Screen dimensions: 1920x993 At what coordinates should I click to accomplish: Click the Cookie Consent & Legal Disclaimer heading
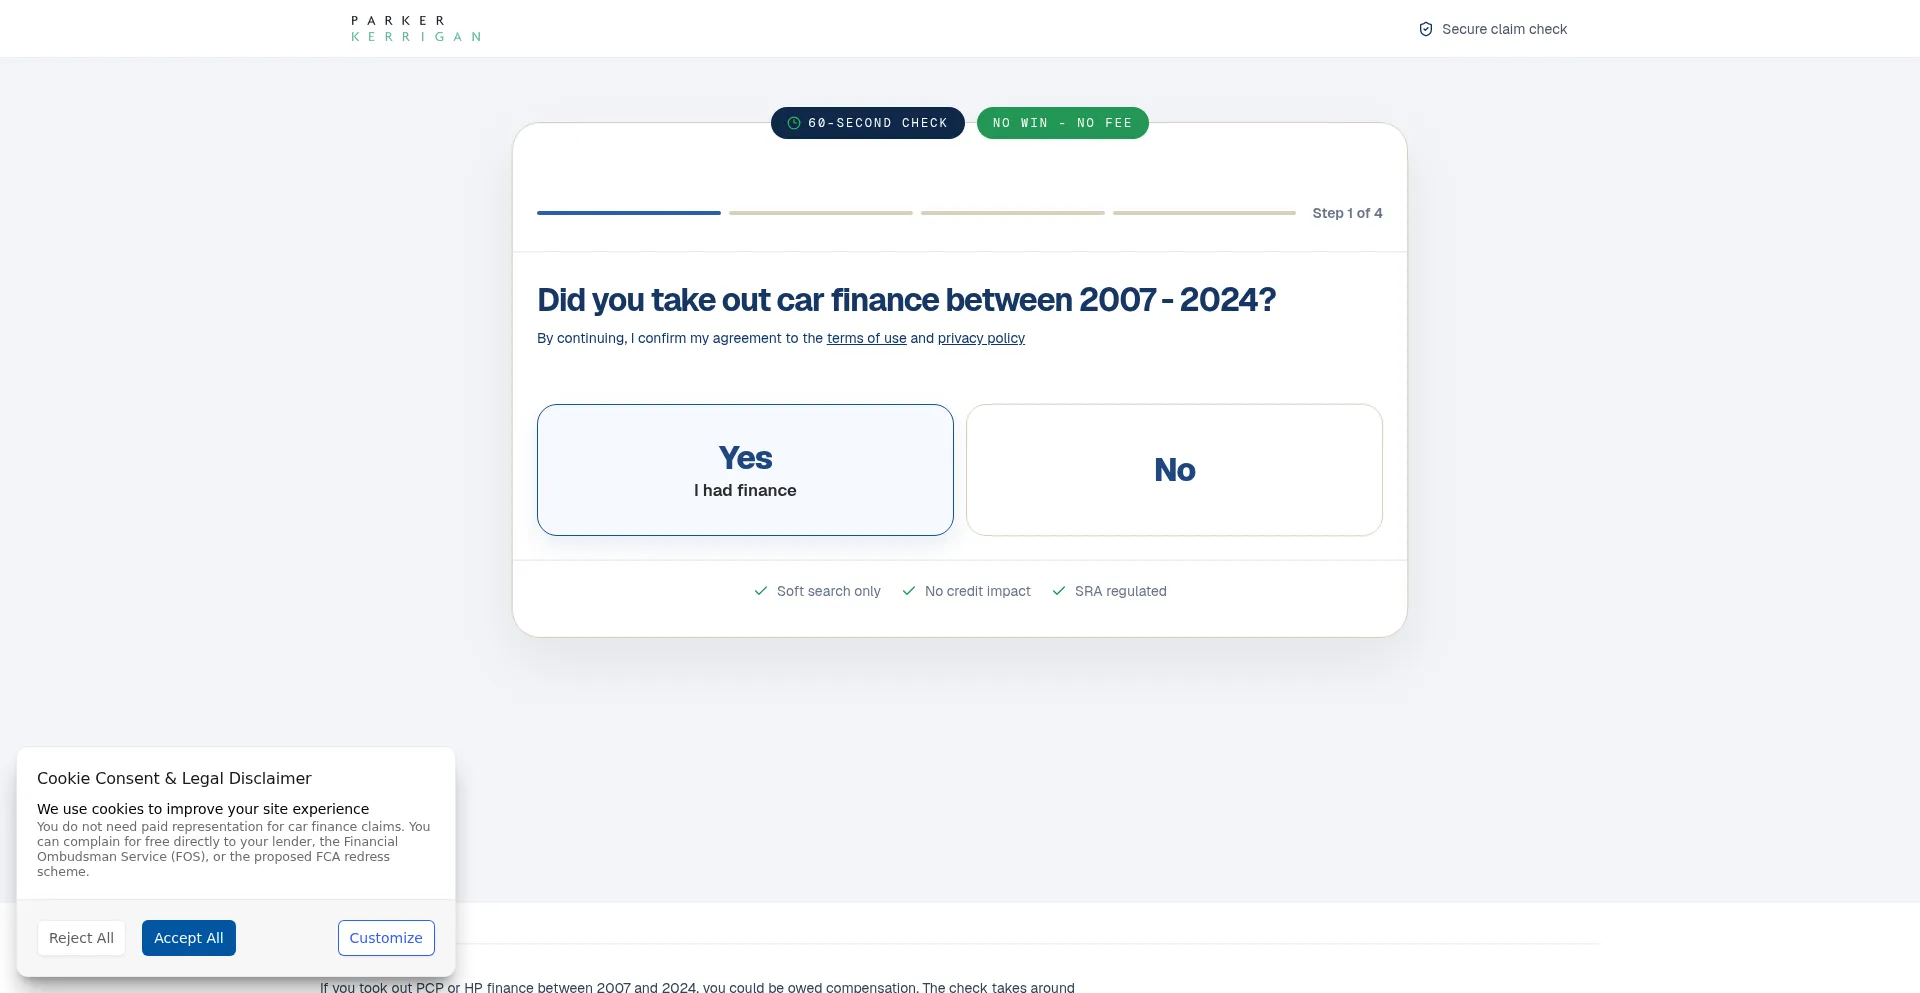point(174,778)
